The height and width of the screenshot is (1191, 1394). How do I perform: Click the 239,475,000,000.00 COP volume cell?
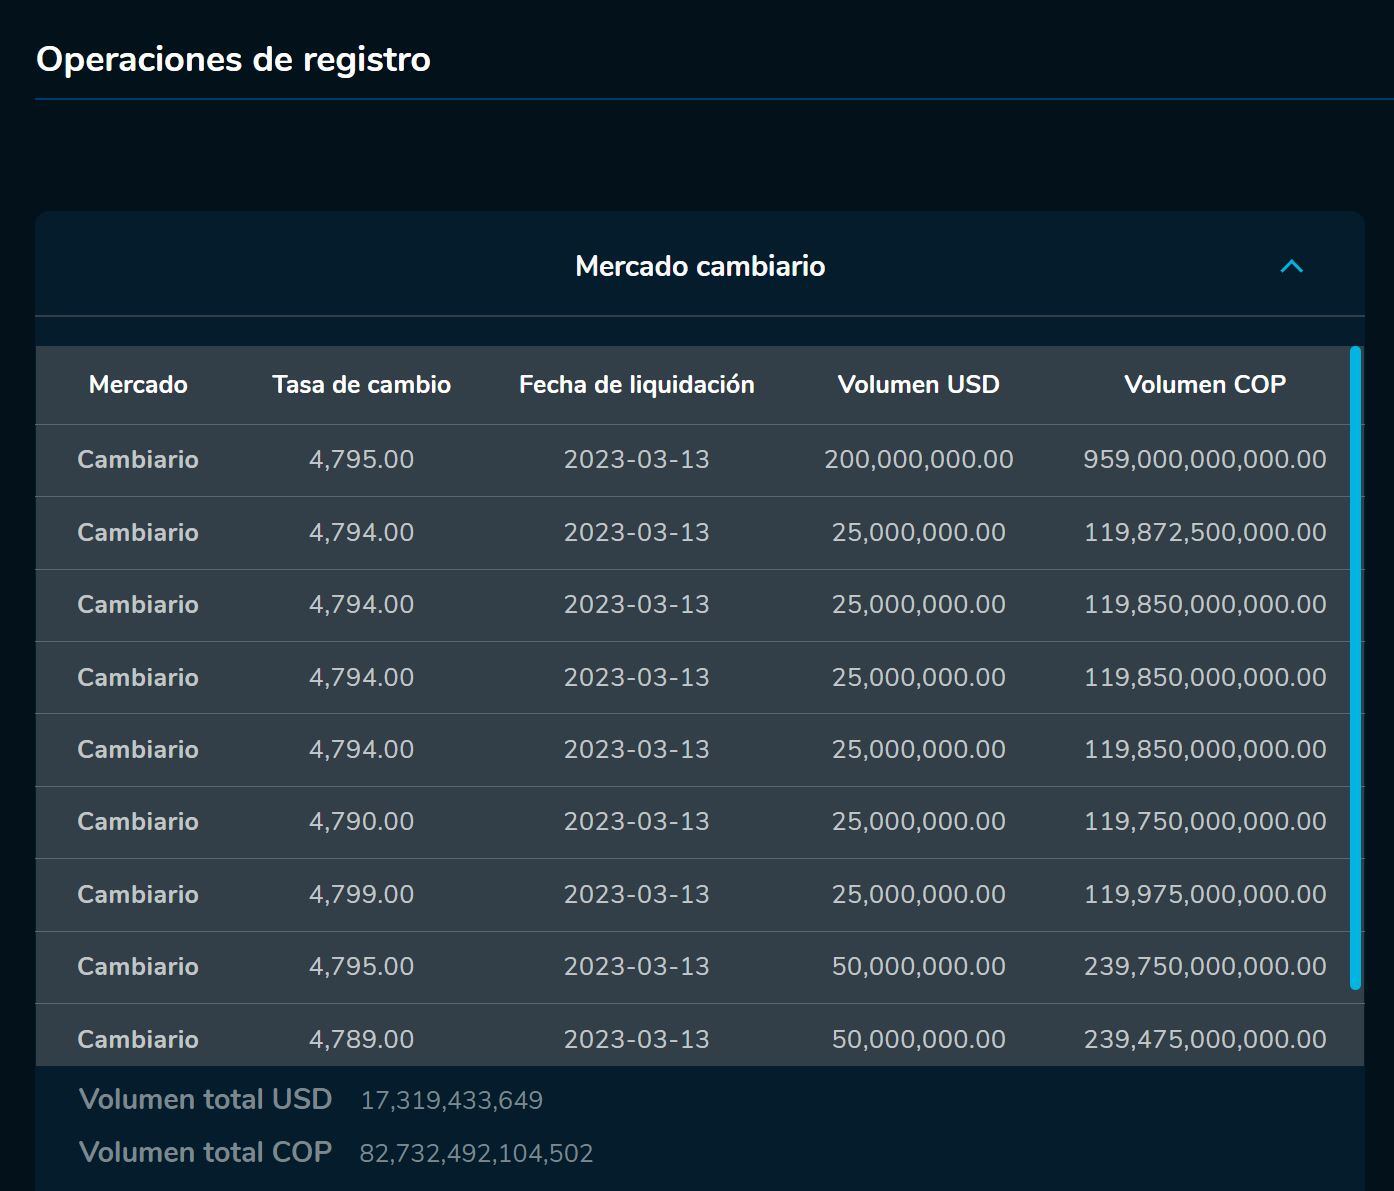tap(1204, 1039)
